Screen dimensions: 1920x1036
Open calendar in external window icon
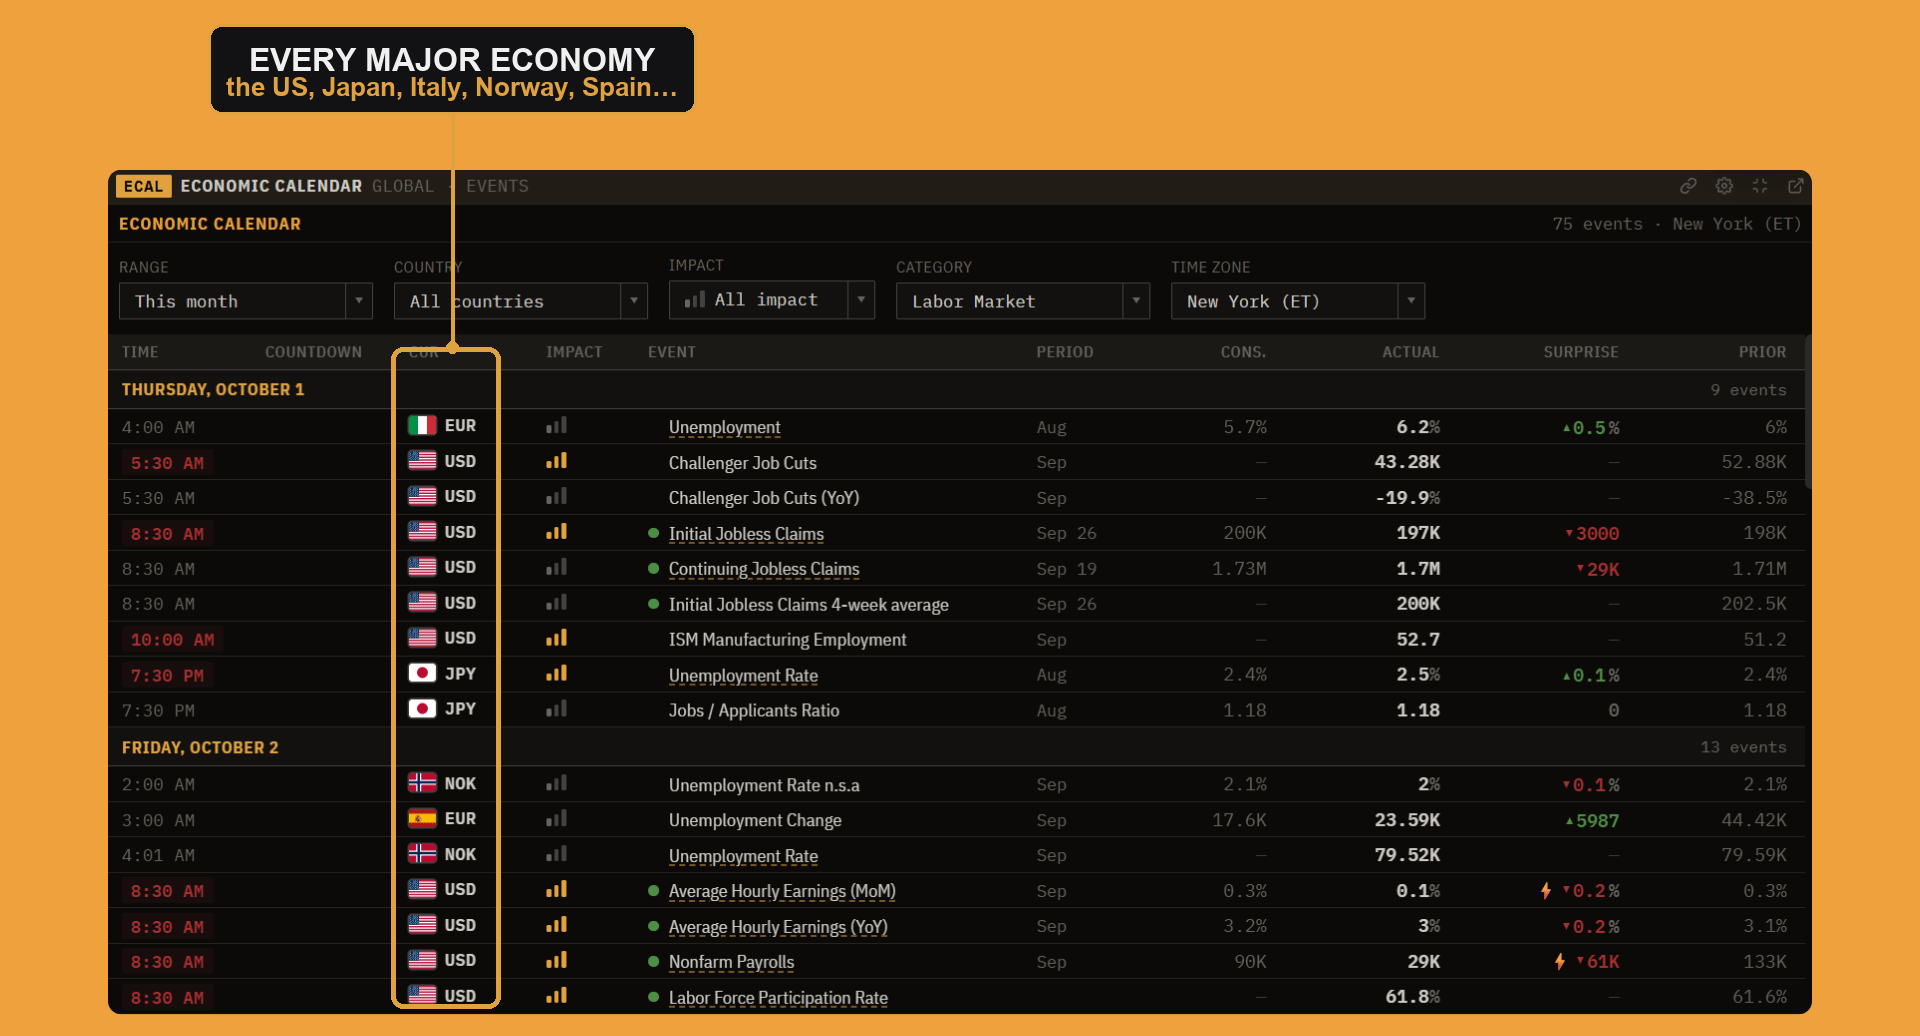pos(1796,186)
